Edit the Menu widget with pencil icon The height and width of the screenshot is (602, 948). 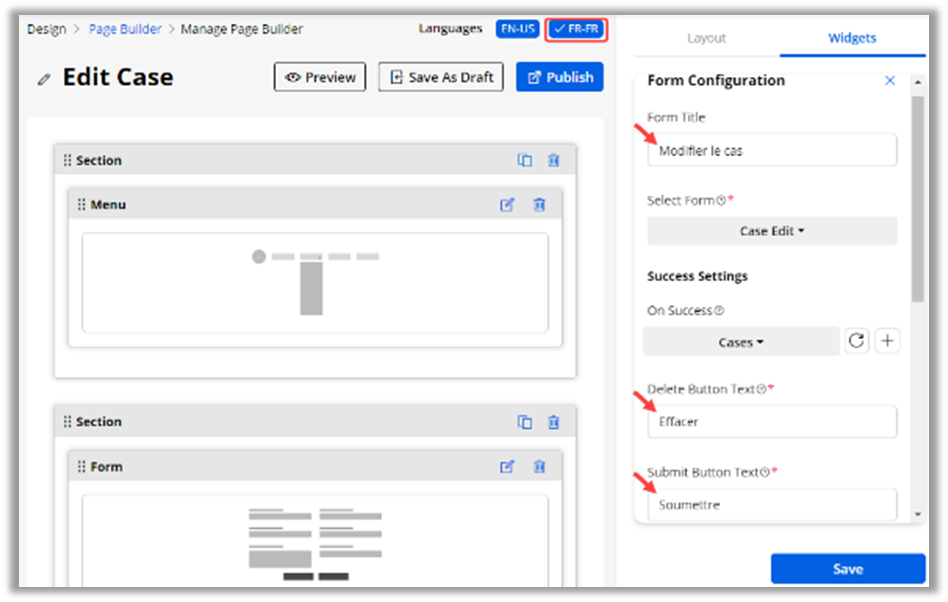507,205
